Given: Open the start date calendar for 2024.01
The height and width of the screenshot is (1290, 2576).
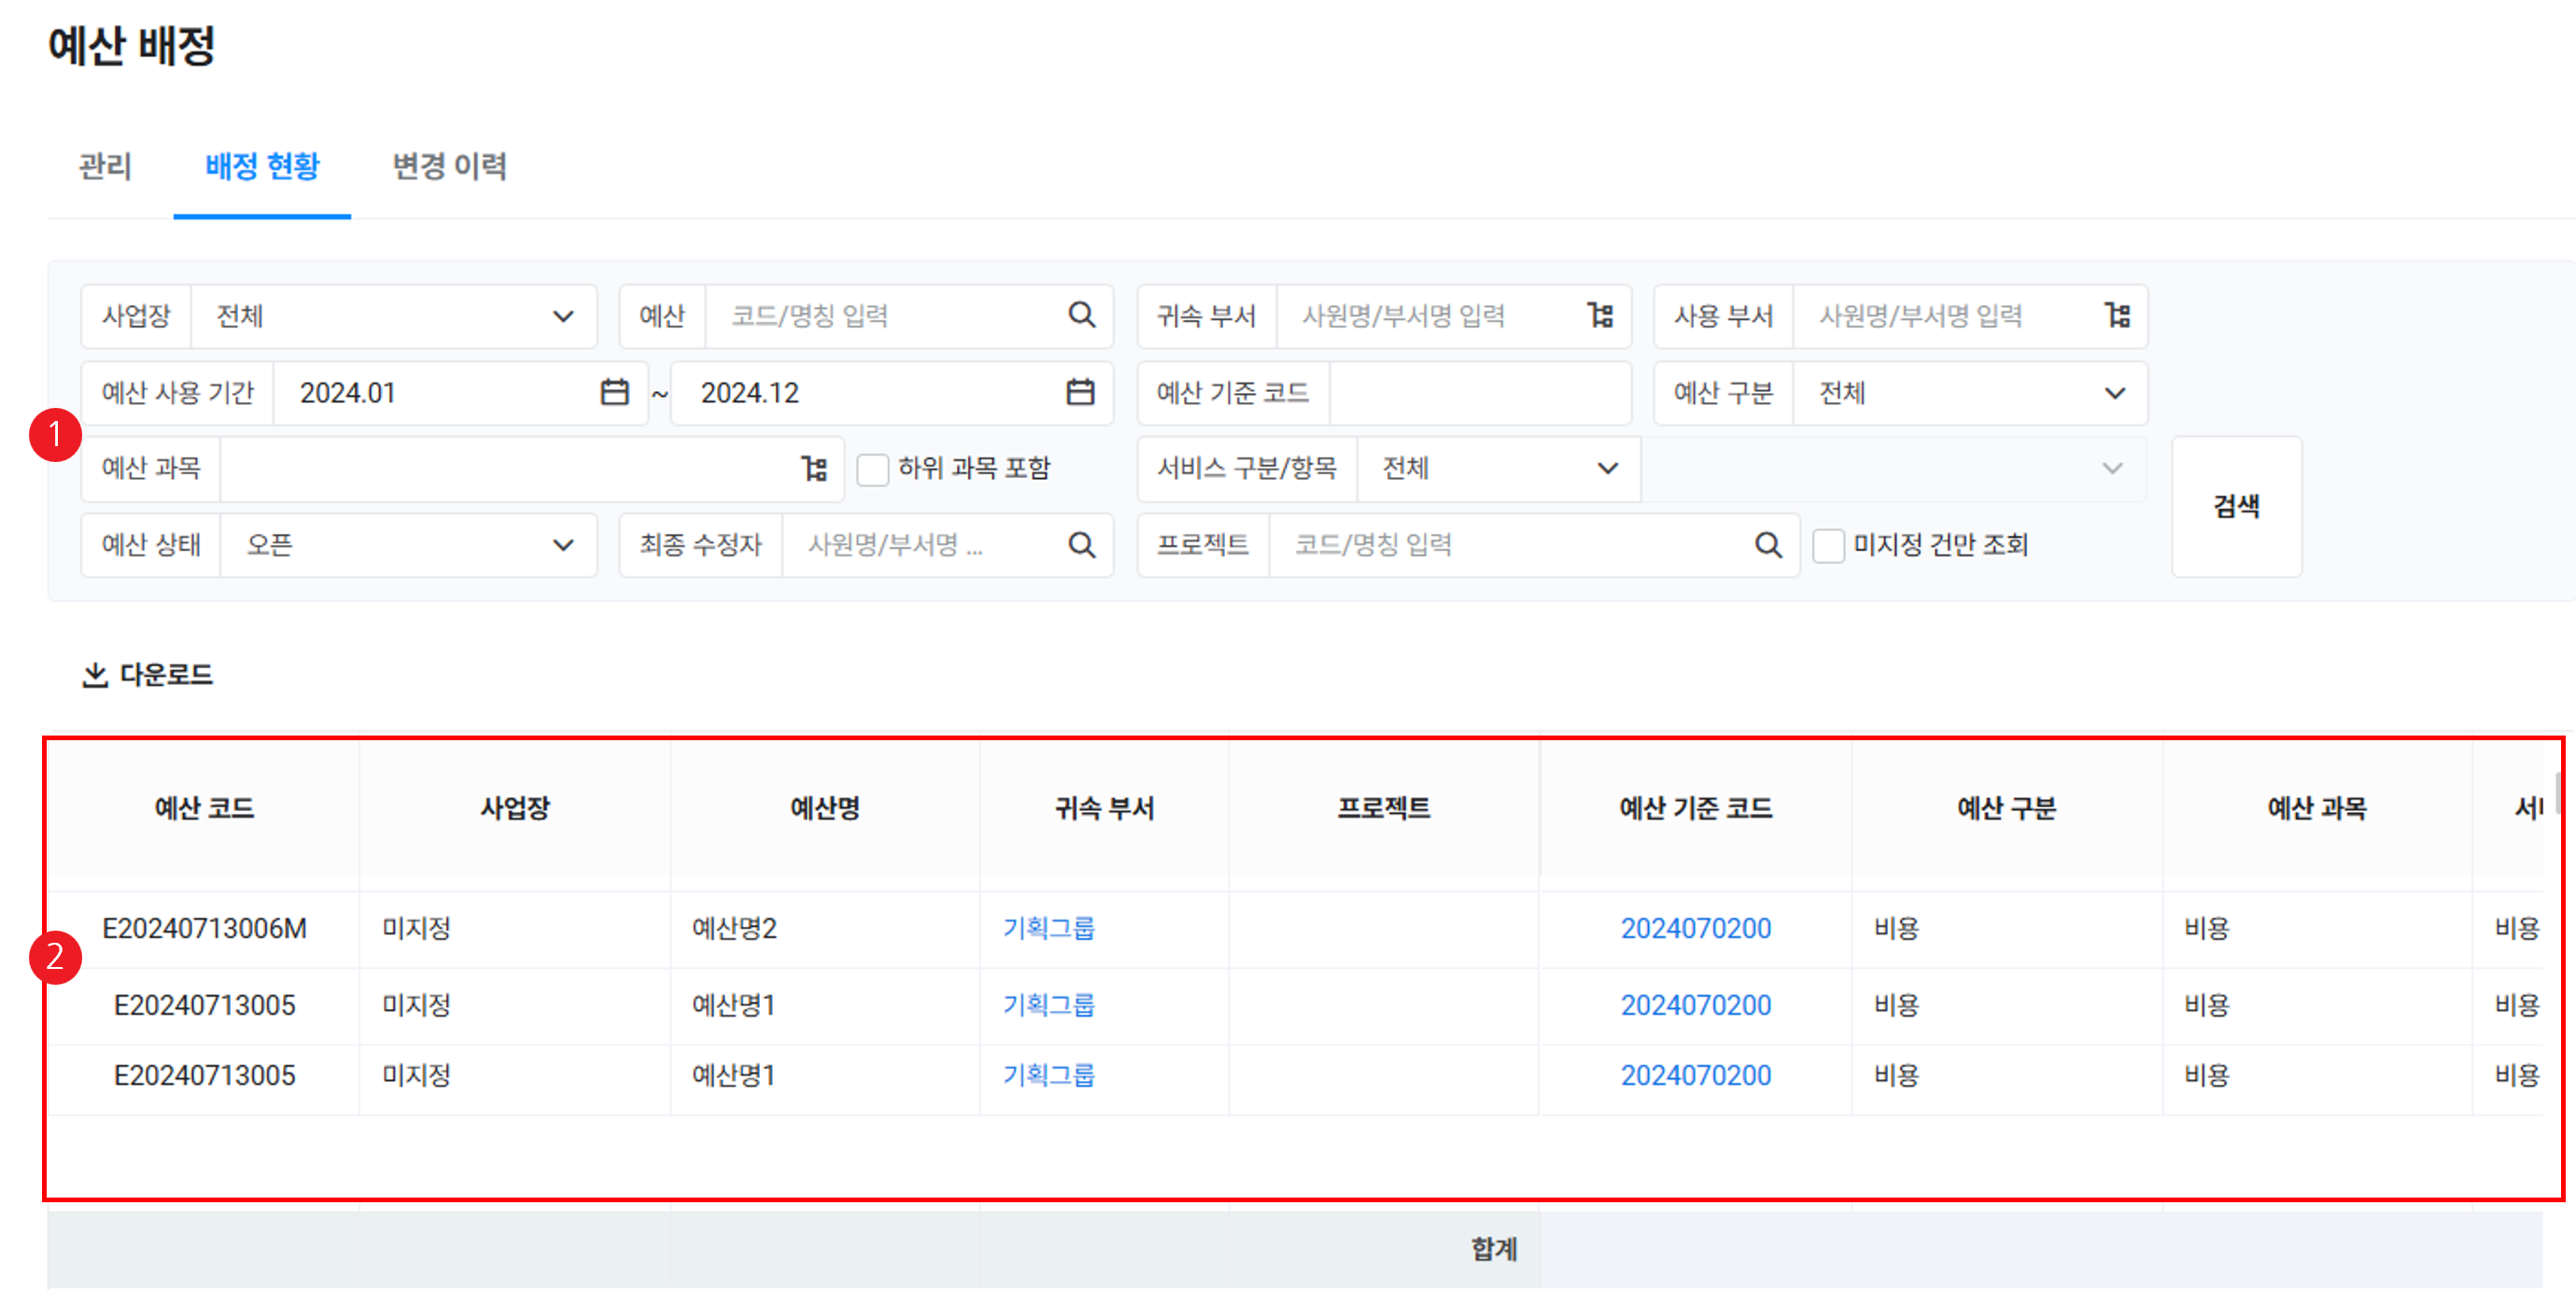Looking at the screenshot, I should (614, 392).
